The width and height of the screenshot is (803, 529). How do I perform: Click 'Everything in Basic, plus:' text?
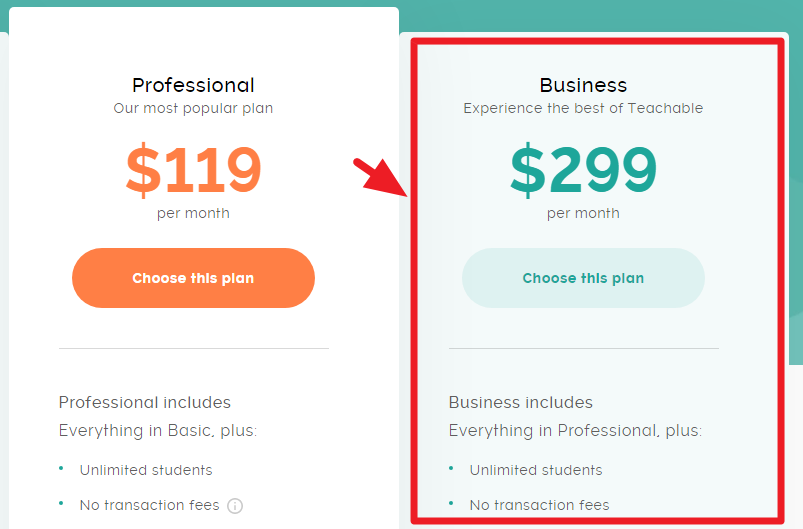pos(158,431)
